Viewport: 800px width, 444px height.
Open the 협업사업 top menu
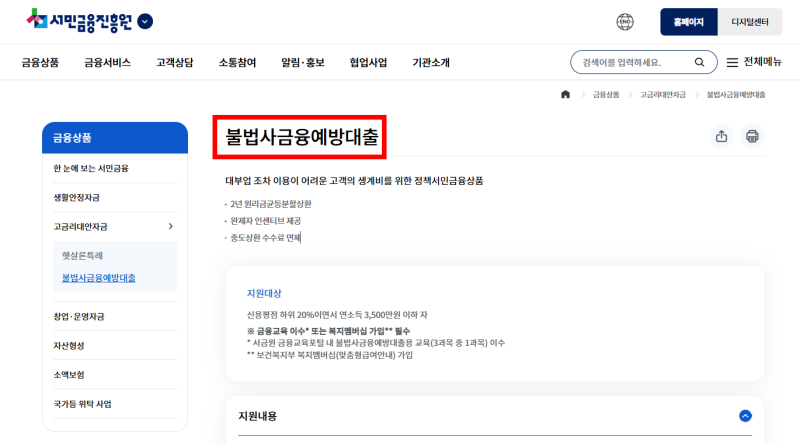pos(368,62)
